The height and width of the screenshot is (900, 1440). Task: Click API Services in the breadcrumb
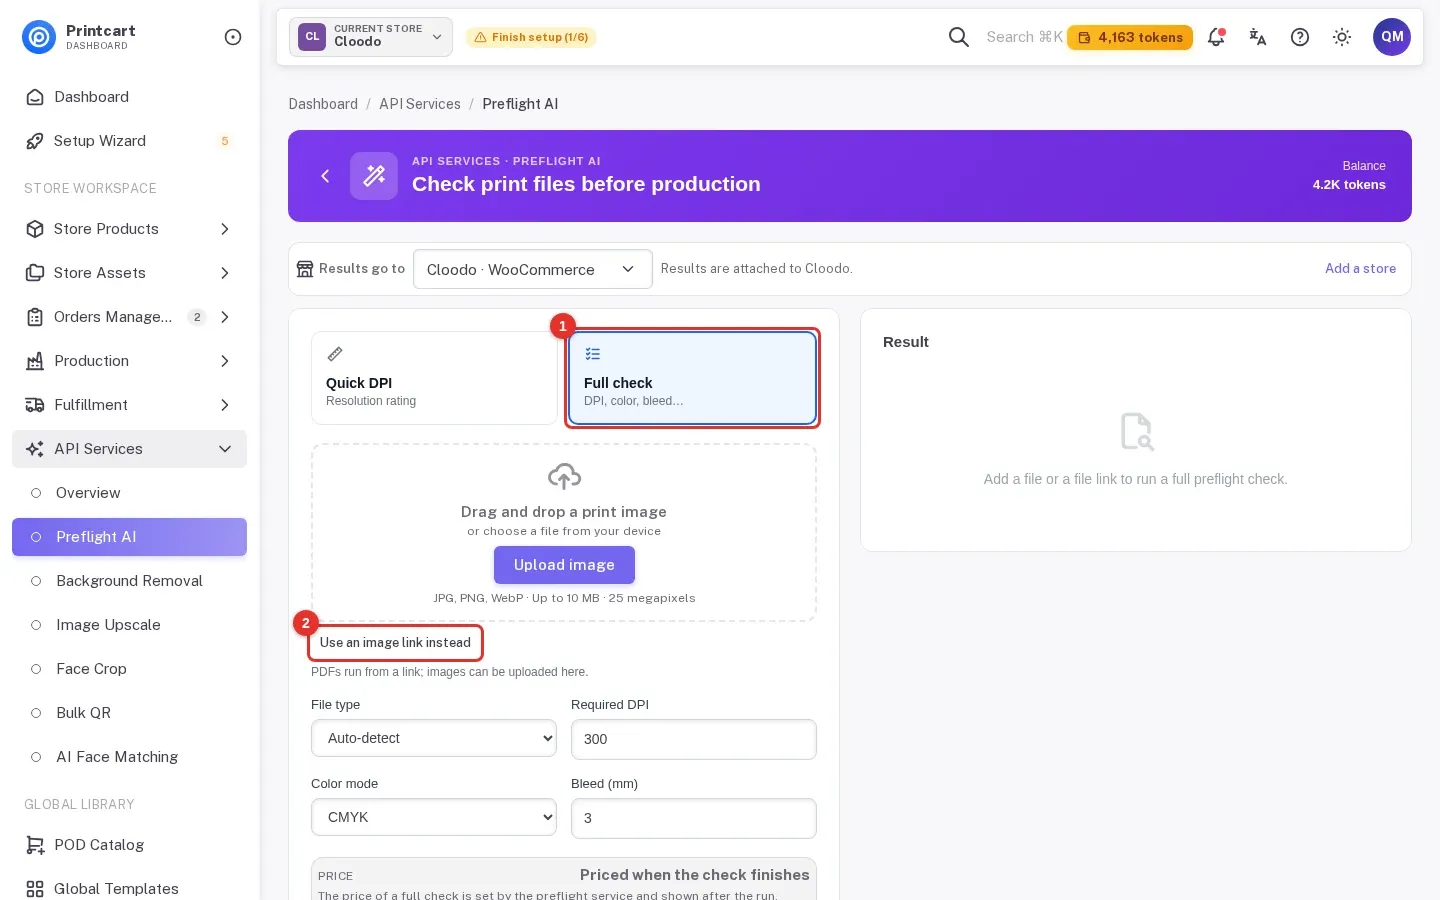click(420, 104)
